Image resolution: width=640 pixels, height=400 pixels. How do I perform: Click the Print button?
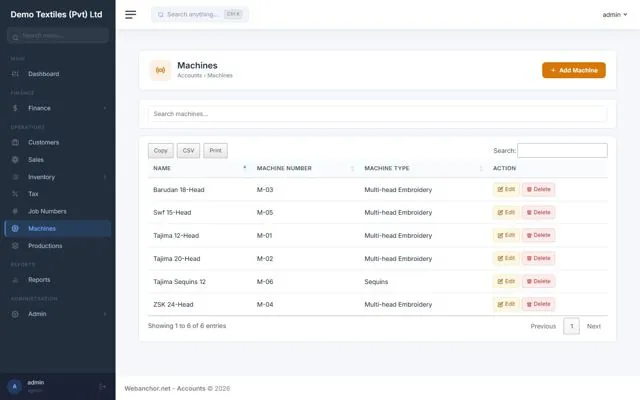point(216,151)
